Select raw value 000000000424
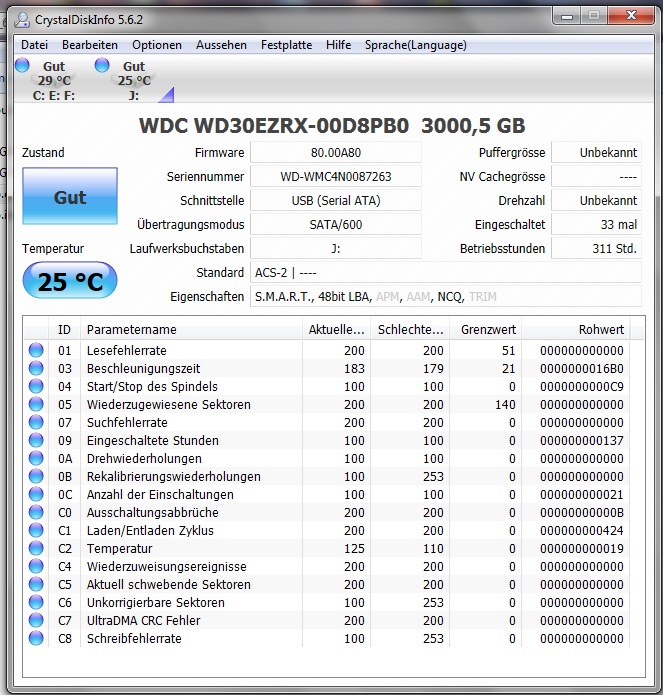This screenshot has width=664, height=698. point(582,531)
